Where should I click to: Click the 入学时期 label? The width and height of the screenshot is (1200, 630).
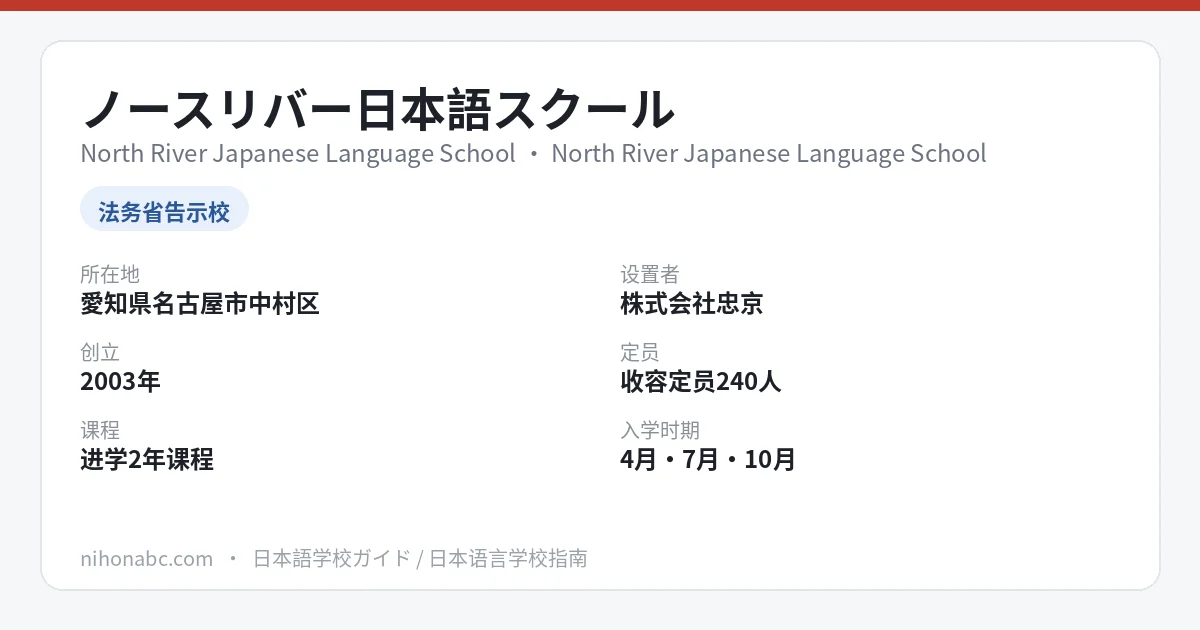660,430
